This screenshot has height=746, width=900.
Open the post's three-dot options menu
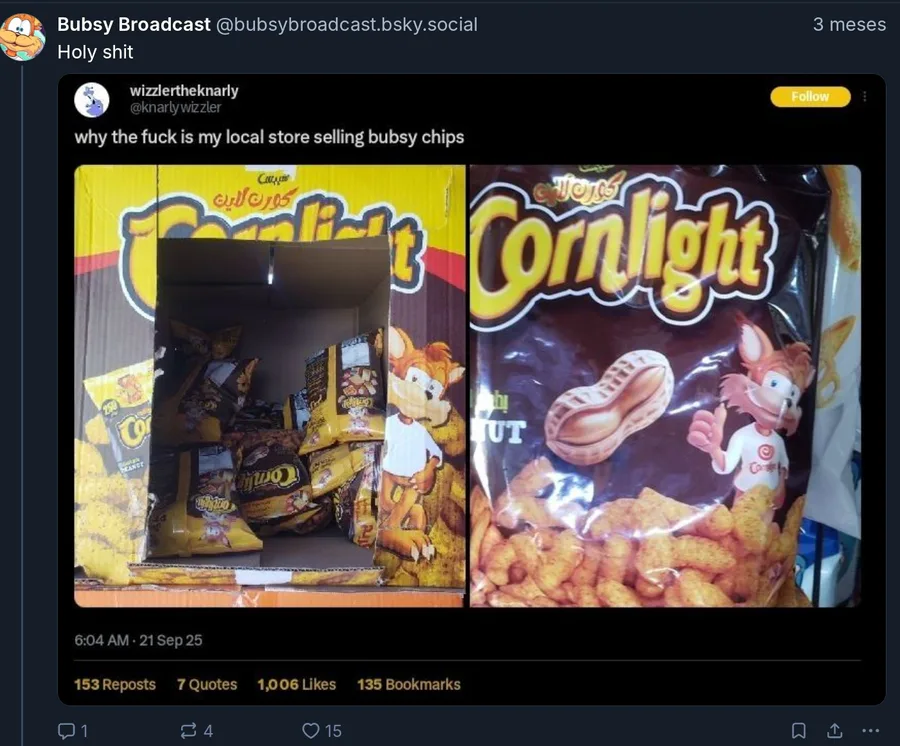tap(870, 731)
